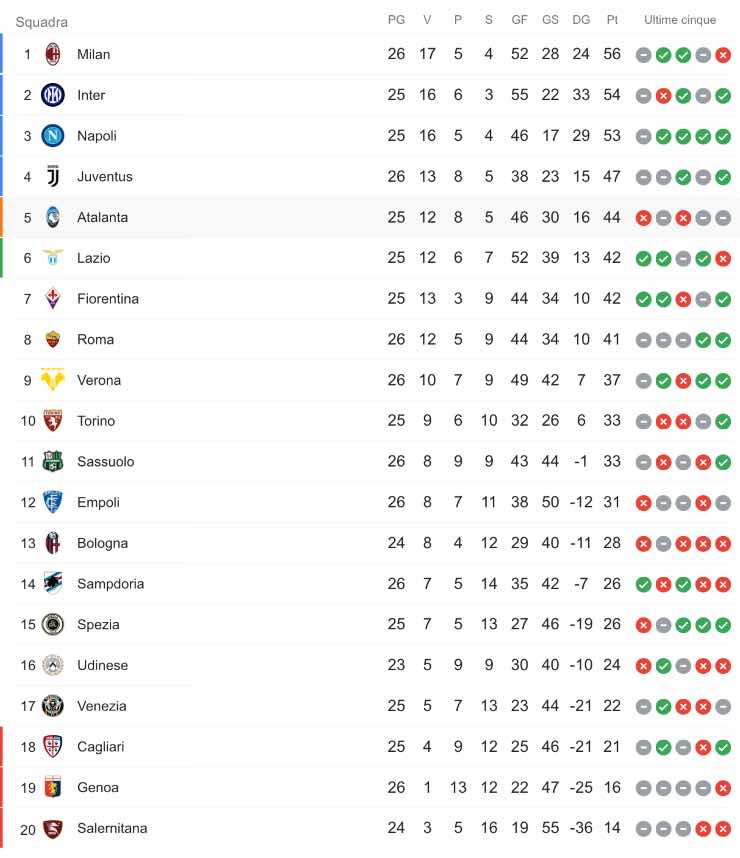740x858 pixels.
Task: Click the Pt column header
Action: pos(612,20)
